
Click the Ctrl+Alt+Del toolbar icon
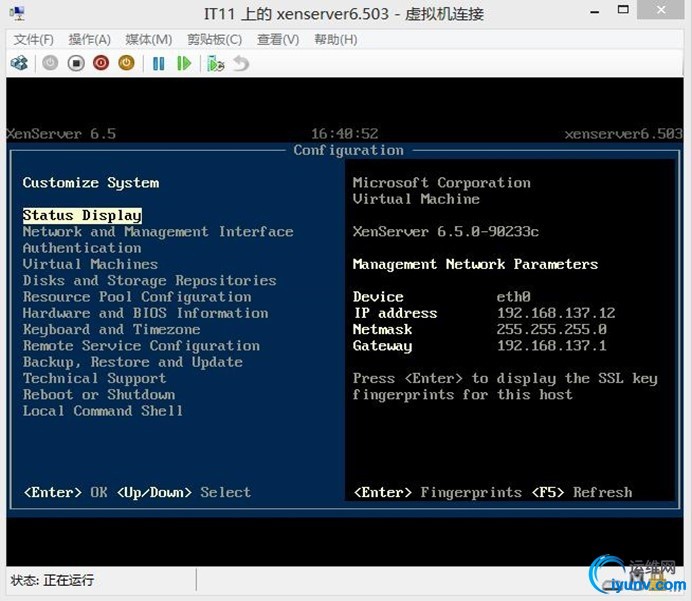(19, 64)
